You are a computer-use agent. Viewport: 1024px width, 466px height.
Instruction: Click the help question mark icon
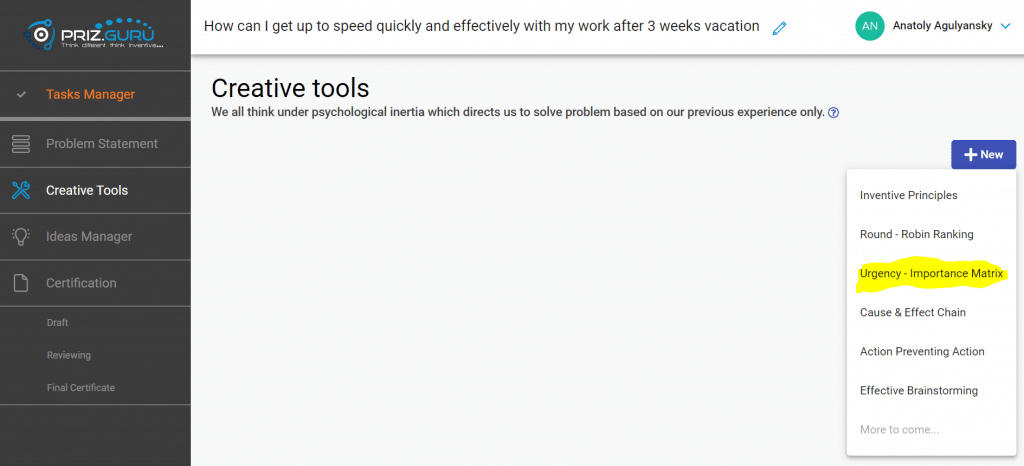(833, 113)
